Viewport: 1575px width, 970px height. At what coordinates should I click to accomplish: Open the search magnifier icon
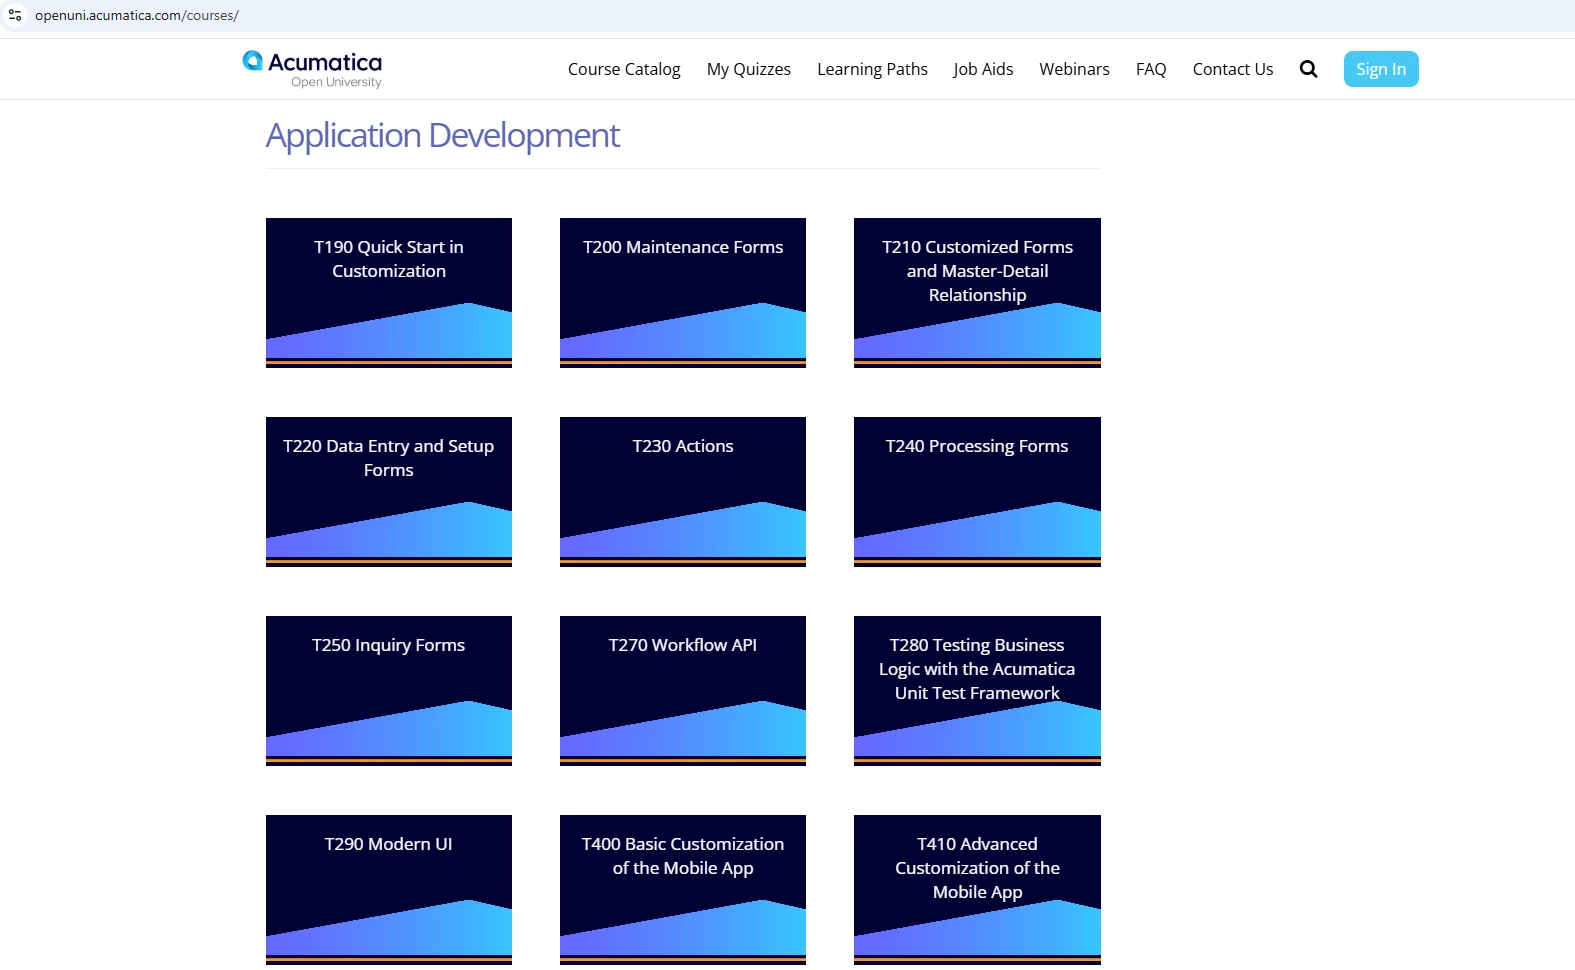1308,69
